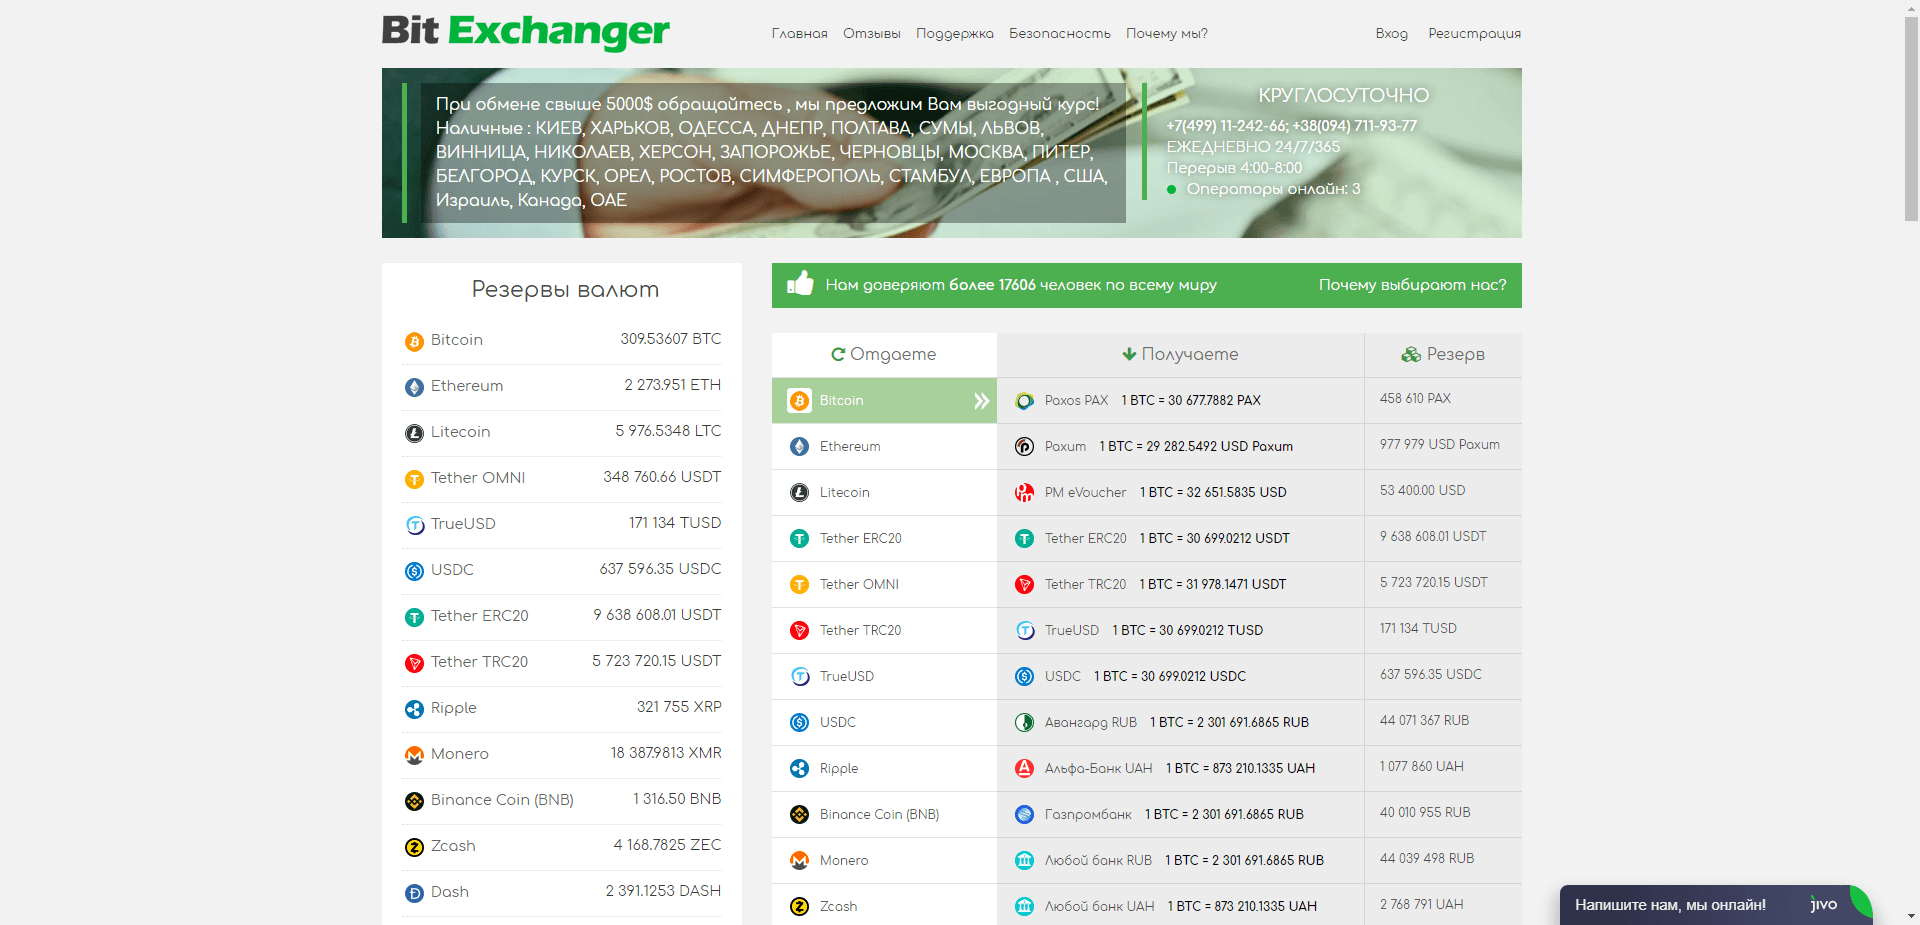Image resolution: width=1920 pixels, height=925 pixels.
Task: Select Litecoin in the Отдаете list
Action: 845,492
